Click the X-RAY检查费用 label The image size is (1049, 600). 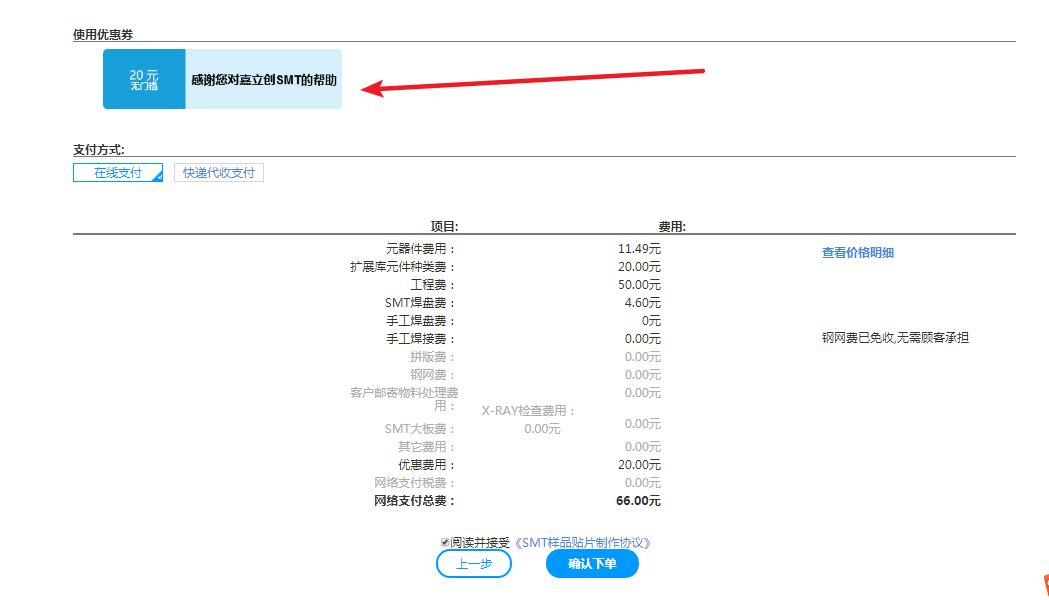[x=529, y=411]
